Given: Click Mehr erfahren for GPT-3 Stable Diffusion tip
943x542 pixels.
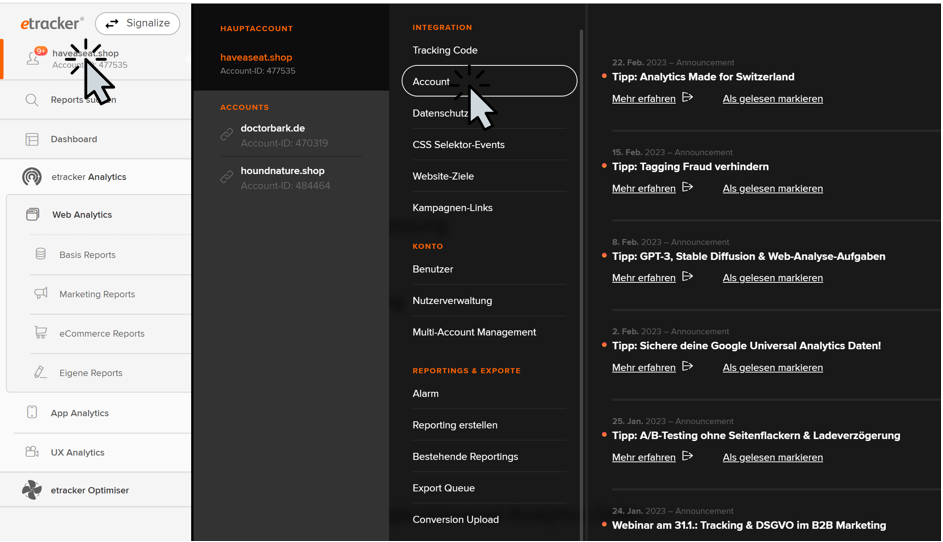Looking at the screenshot, I should [644, 278].
